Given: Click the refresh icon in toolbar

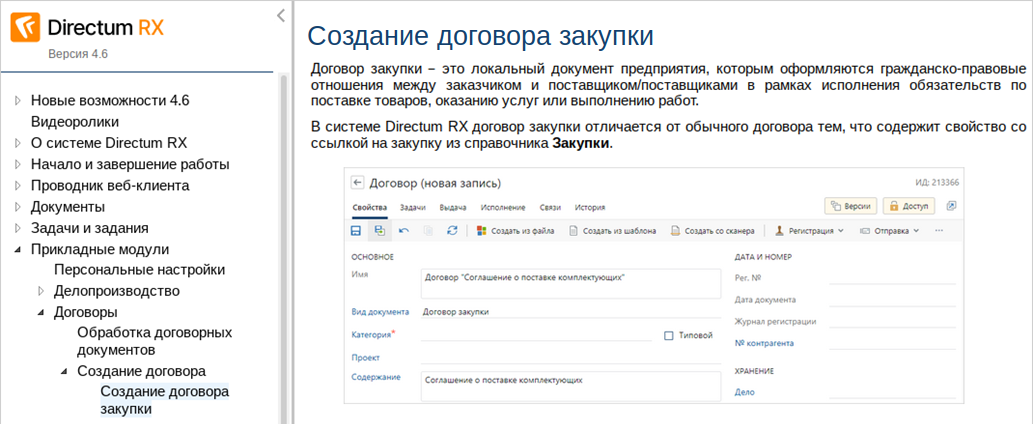Looking at the screenshot, I should (452, 230).
